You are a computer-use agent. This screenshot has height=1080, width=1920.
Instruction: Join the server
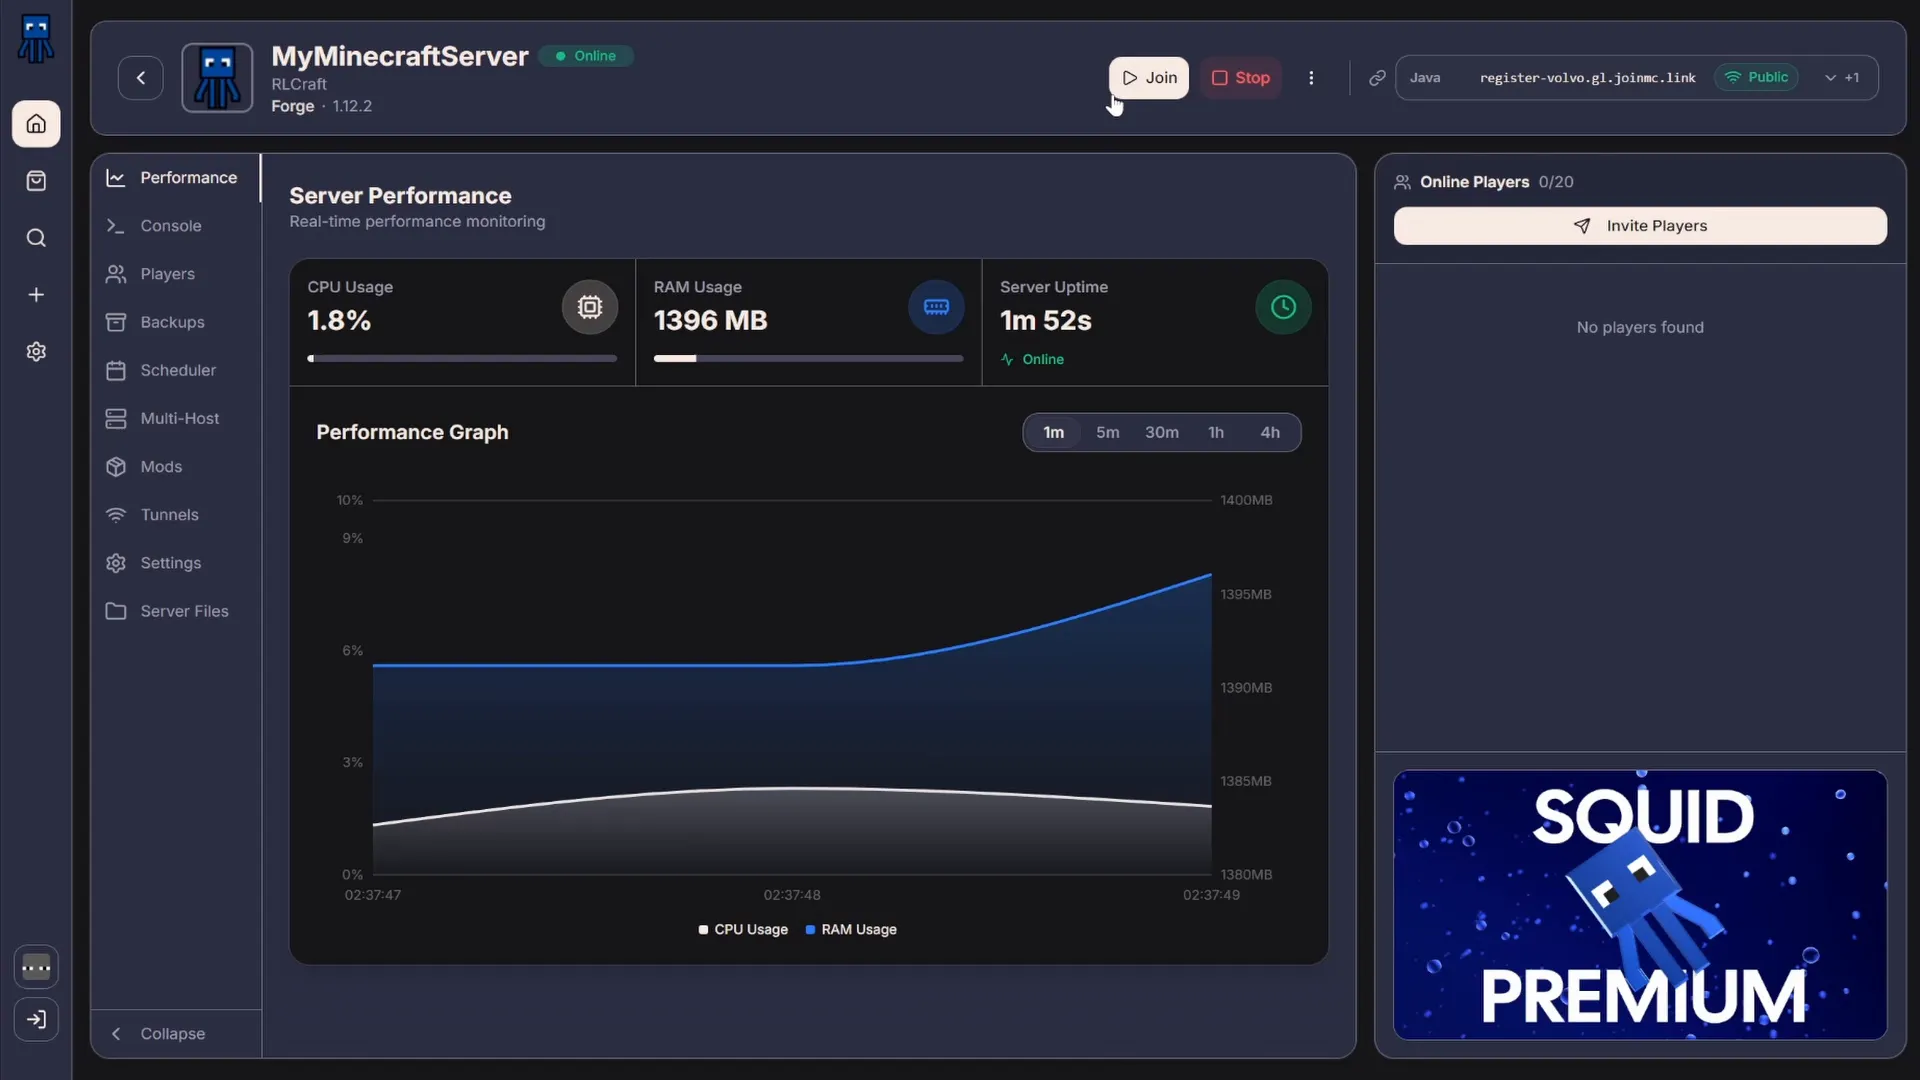click(1149, 78)
